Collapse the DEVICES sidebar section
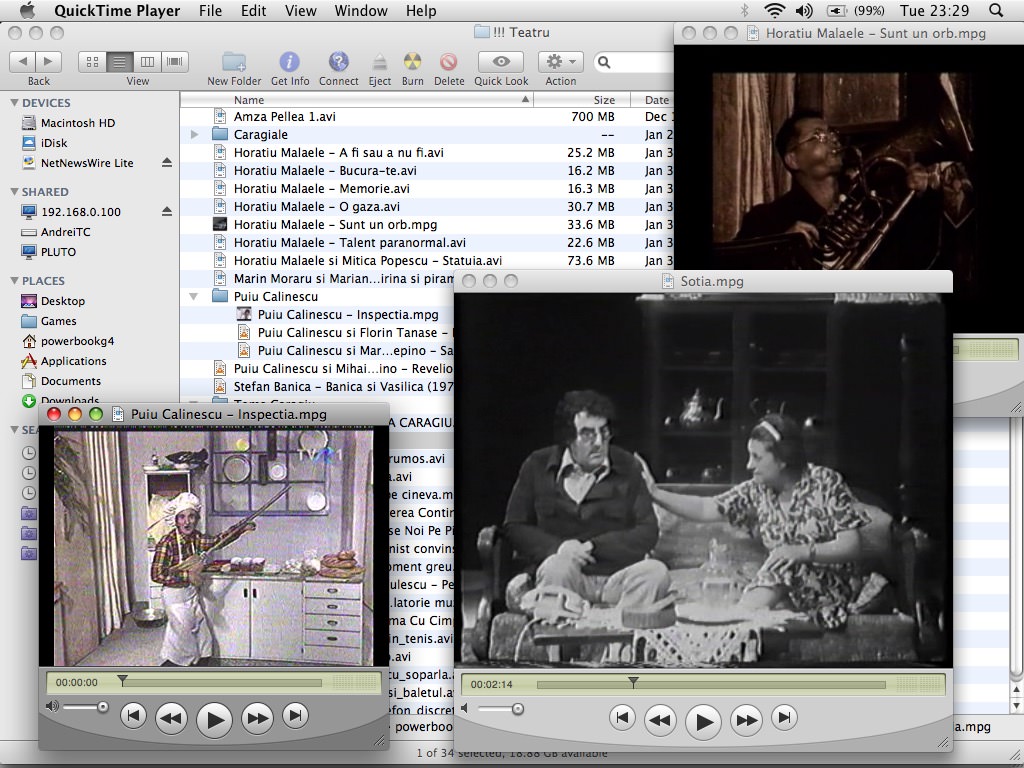 pyautogui.click(x=14, y=103)
